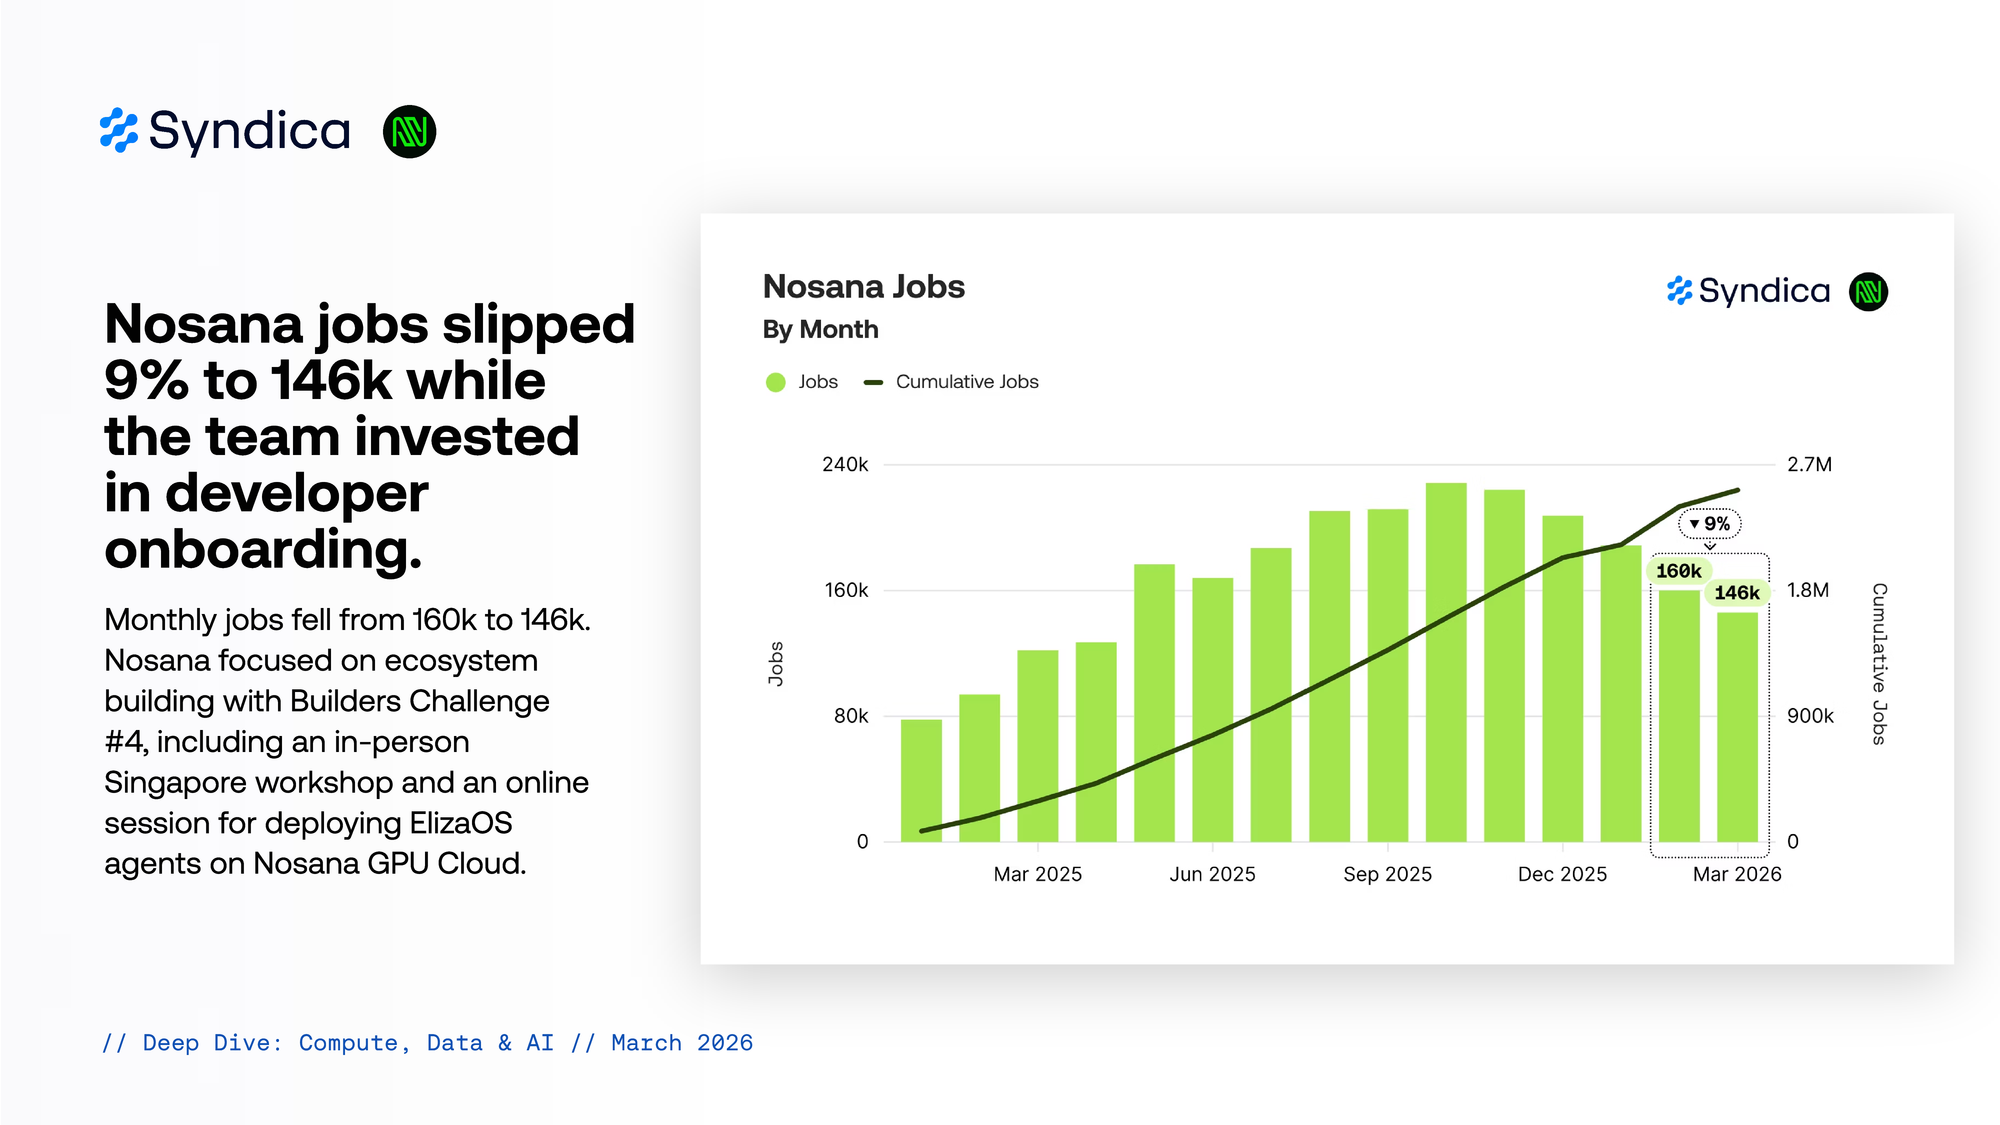Select the Mar 2025 axis label

[1037, 874]
